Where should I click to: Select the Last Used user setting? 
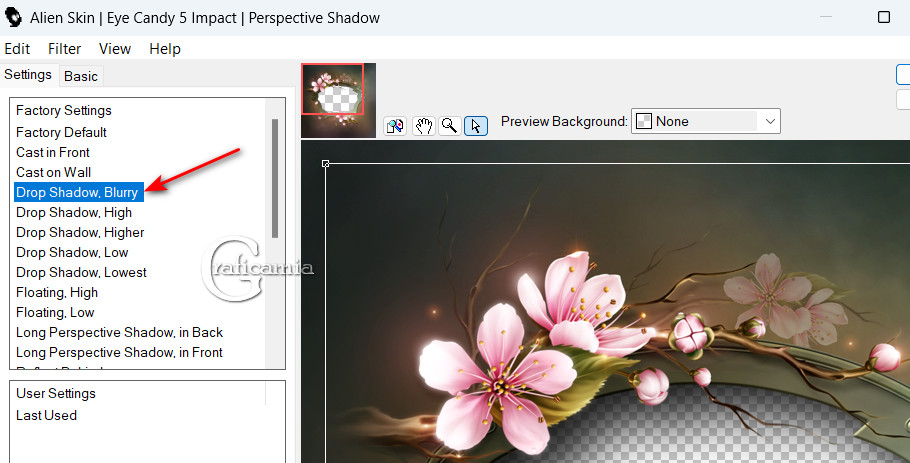[46, 415]
